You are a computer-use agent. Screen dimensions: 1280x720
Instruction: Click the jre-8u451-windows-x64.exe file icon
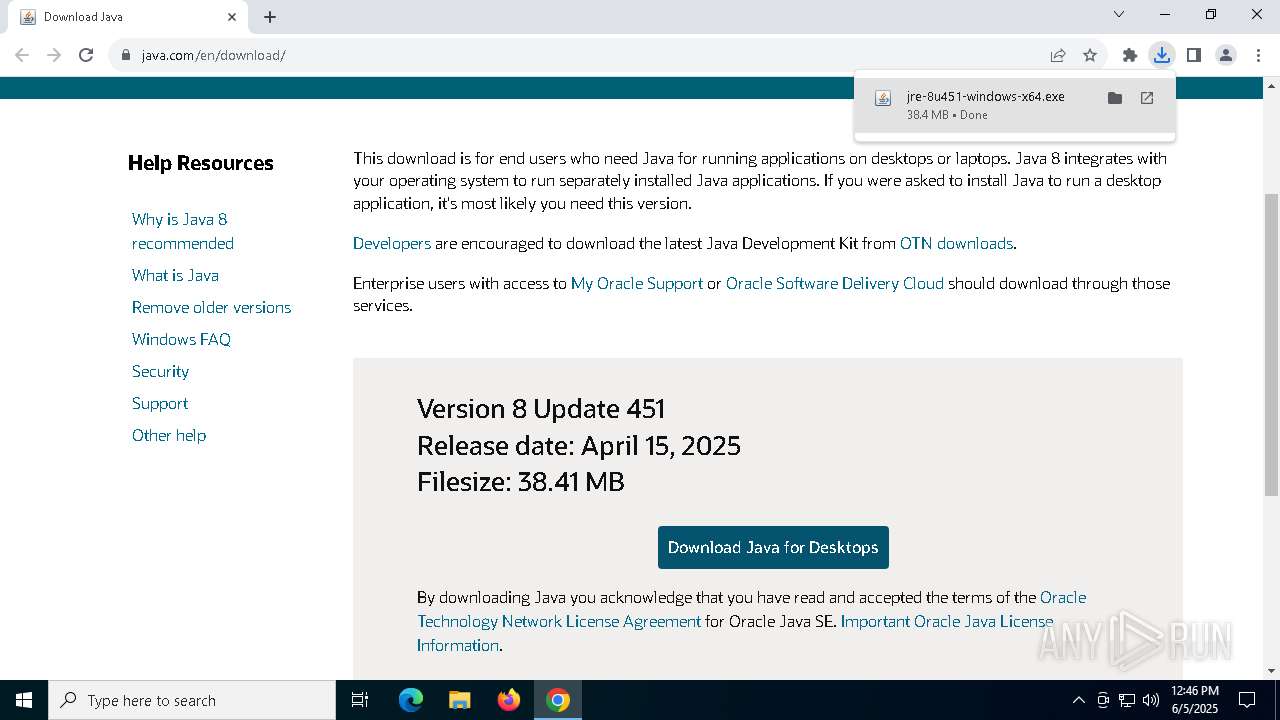coord(883,98)
